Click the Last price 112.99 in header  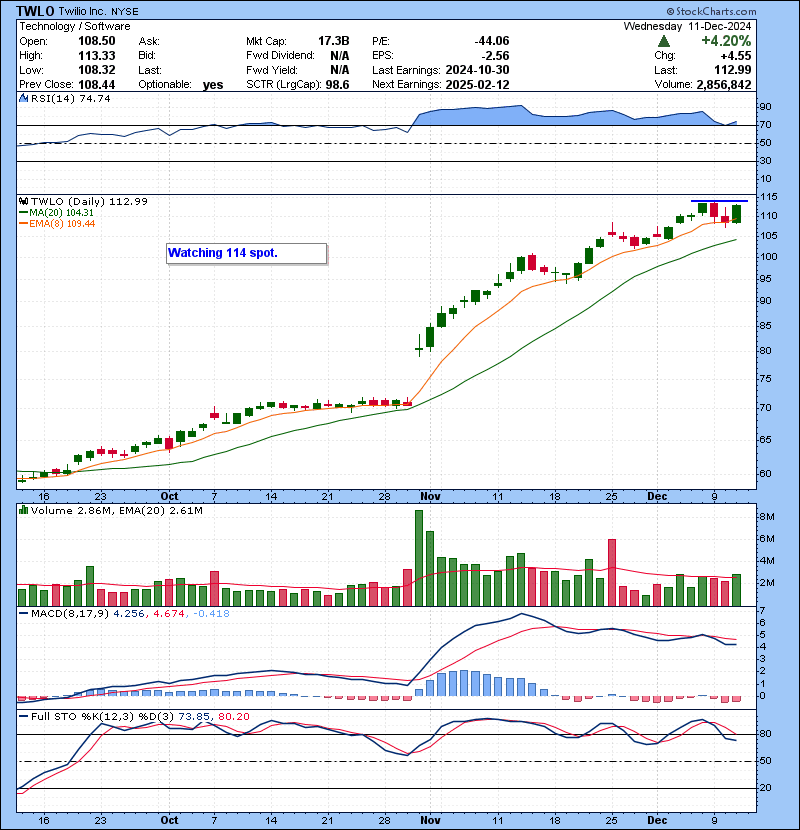733,70
